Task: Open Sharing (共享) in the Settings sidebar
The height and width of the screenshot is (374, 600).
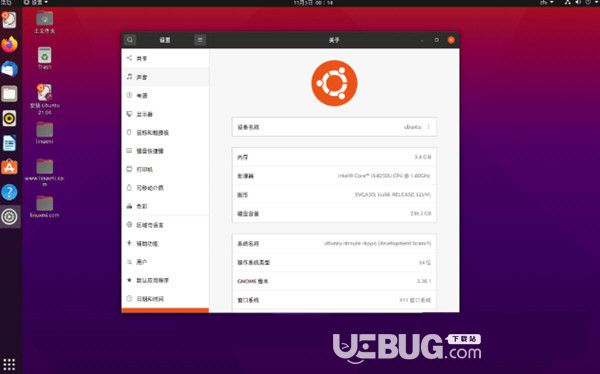Action: (165, 59)
